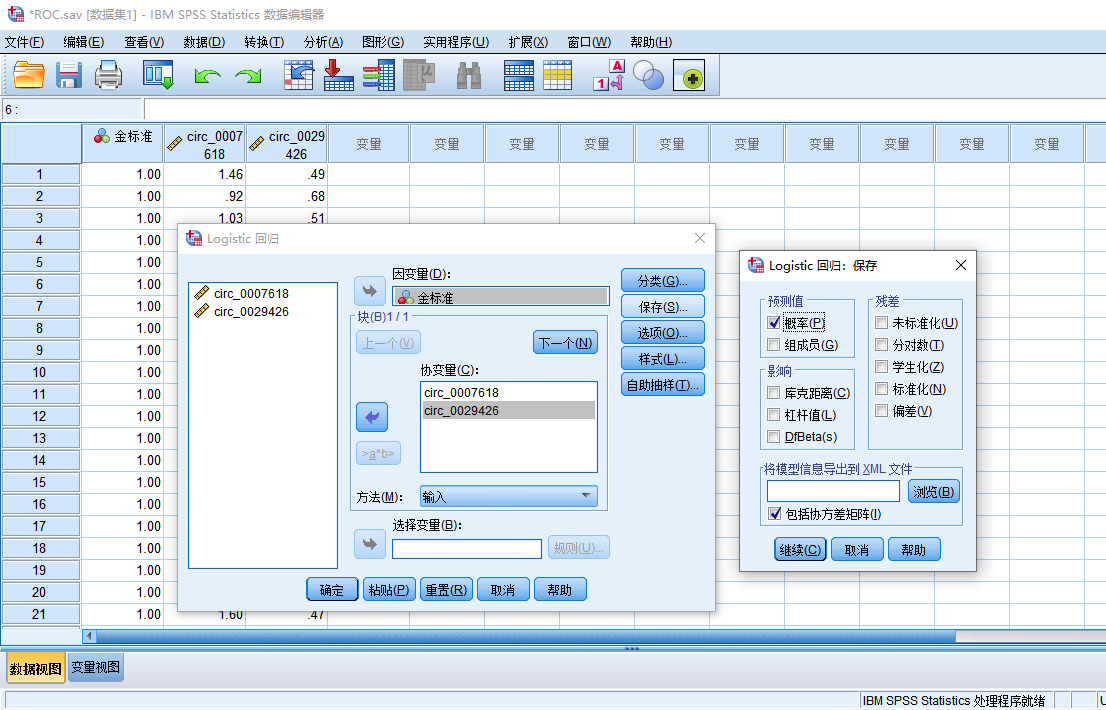Go to case toolbar icon

pos(298,75)
